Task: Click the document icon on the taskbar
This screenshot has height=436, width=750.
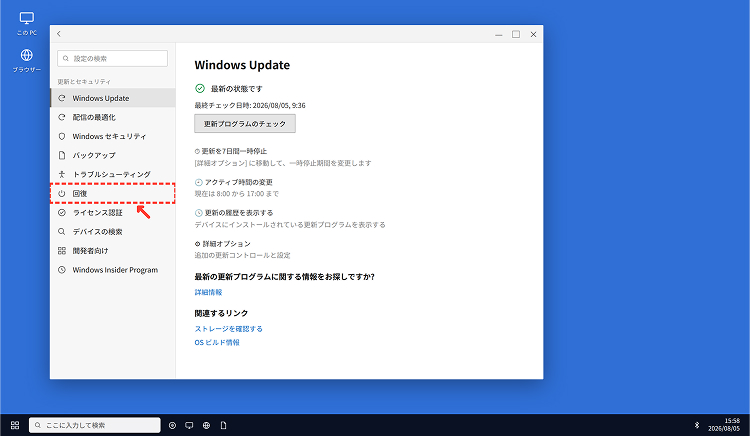Action: pos(223,425)
